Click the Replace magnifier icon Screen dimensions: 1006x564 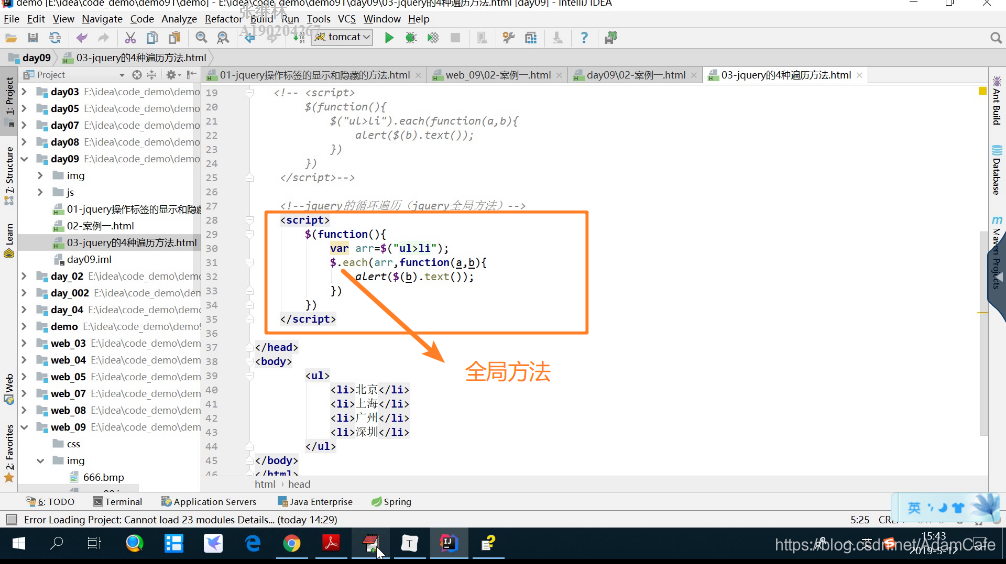tap(223, 38)
